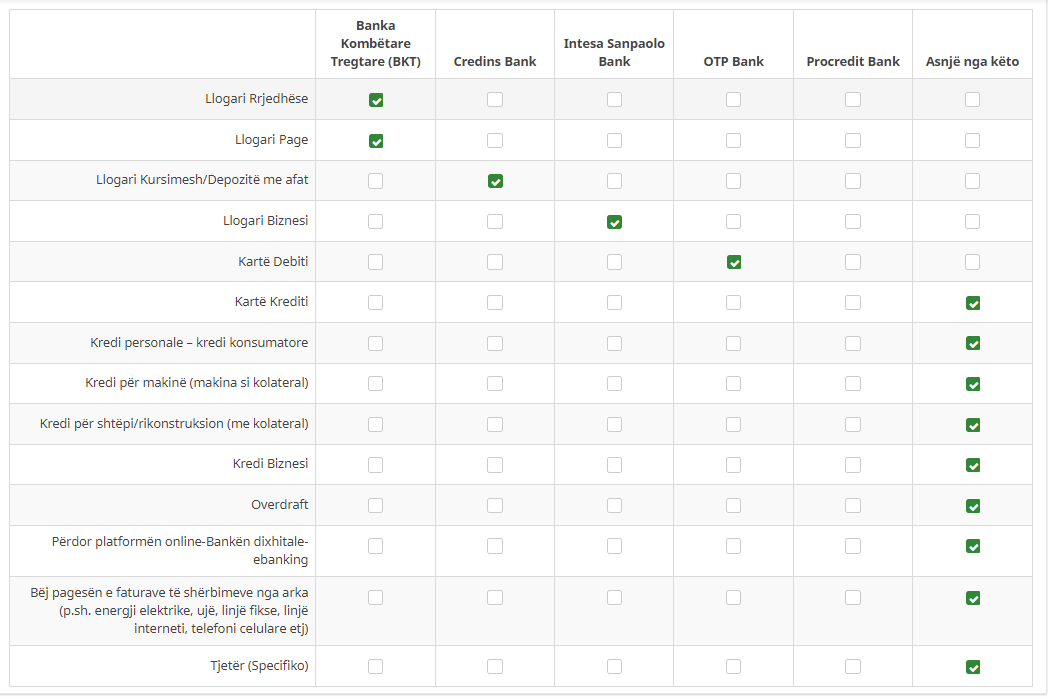The width and height of the screenshot is (1048, 699).
Task: Select Procredit Bank for Kartë Krediti
Action: [853, 303]
